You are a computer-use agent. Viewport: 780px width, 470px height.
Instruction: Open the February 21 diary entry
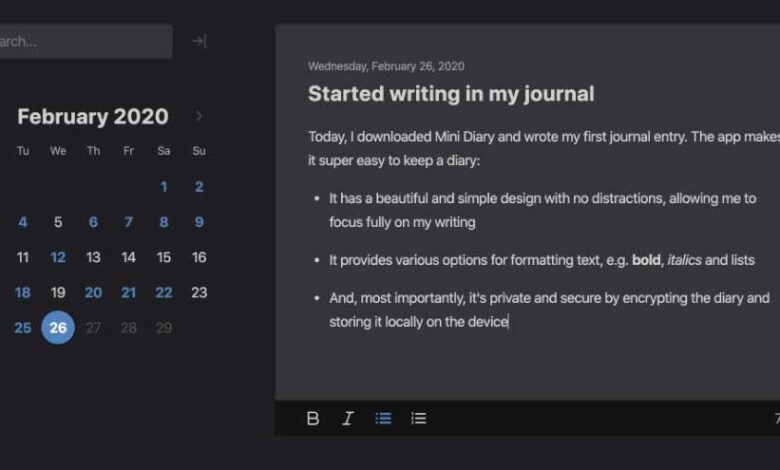point(129,292)
